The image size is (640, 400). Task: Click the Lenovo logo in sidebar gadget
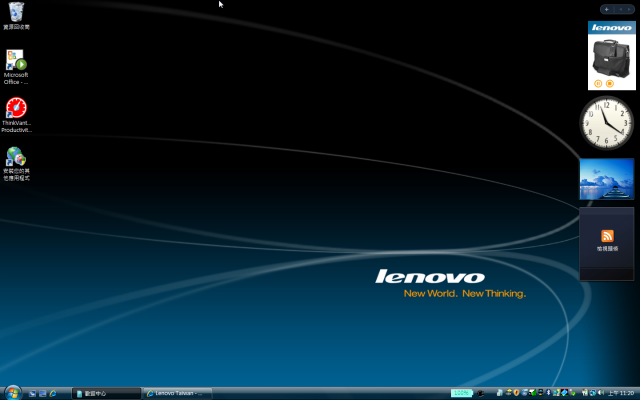coord(611,27)
